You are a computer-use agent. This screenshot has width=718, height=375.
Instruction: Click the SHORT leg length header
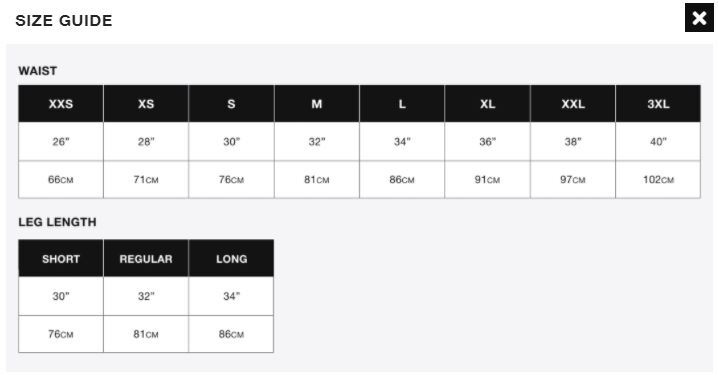61,258
